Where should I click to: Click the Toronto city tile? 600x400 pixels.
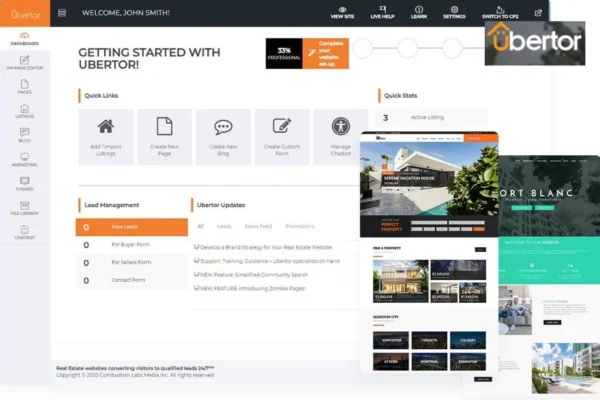(429, 340)
